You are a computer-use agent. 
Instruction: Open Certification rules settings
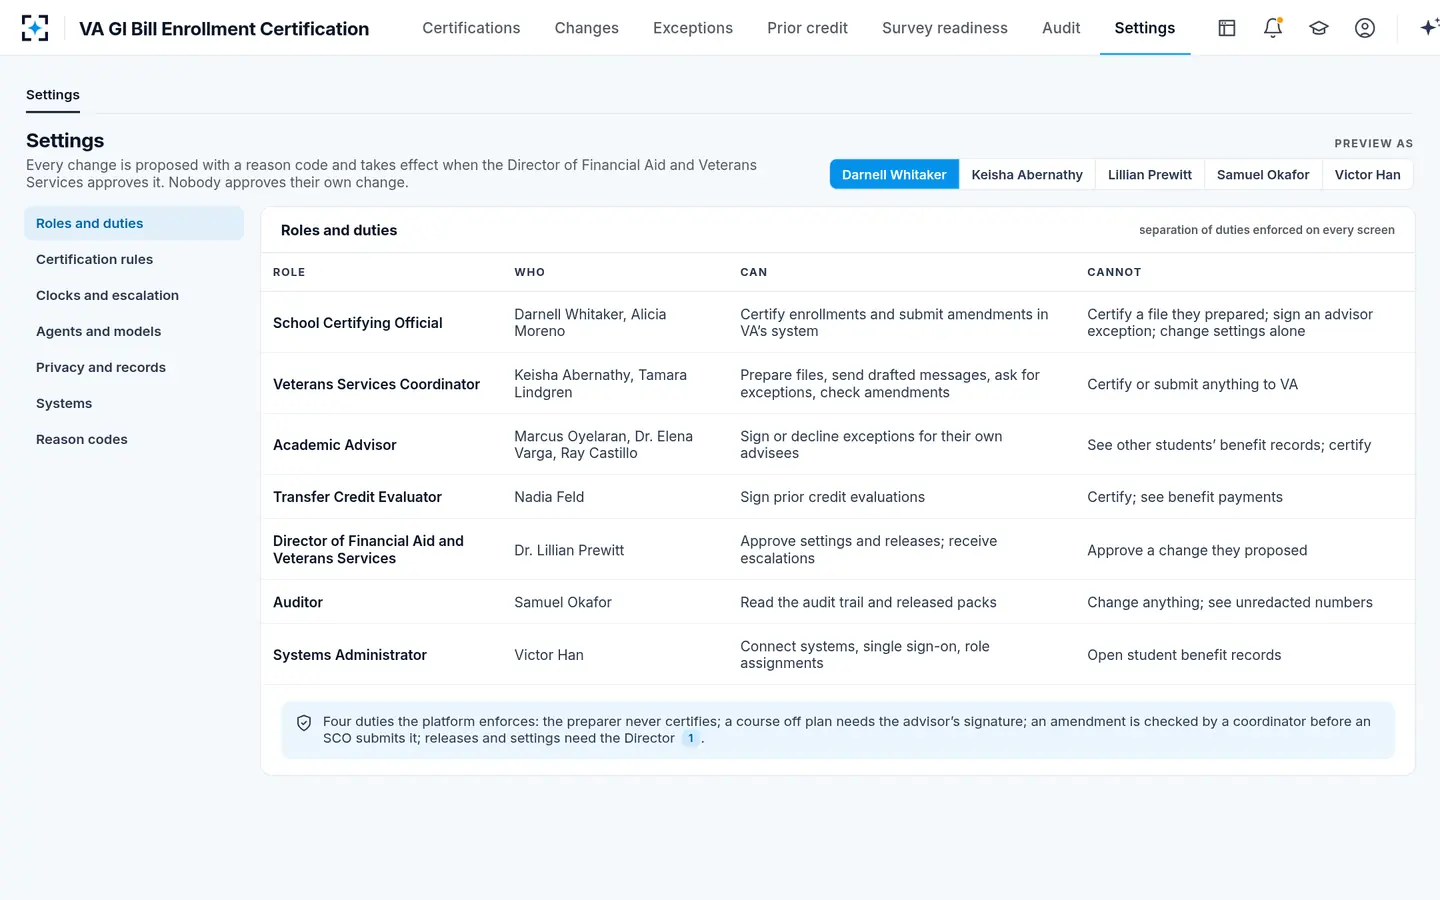coord(134,260)
